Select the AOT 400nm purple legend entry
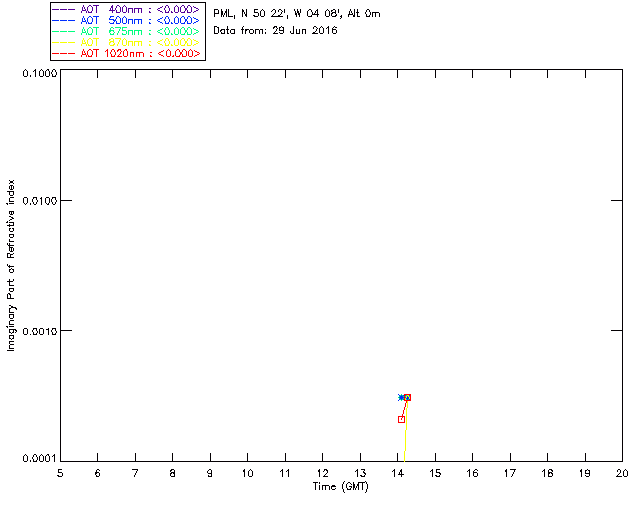This screenshot has width=640, height=512. point(126,9)
